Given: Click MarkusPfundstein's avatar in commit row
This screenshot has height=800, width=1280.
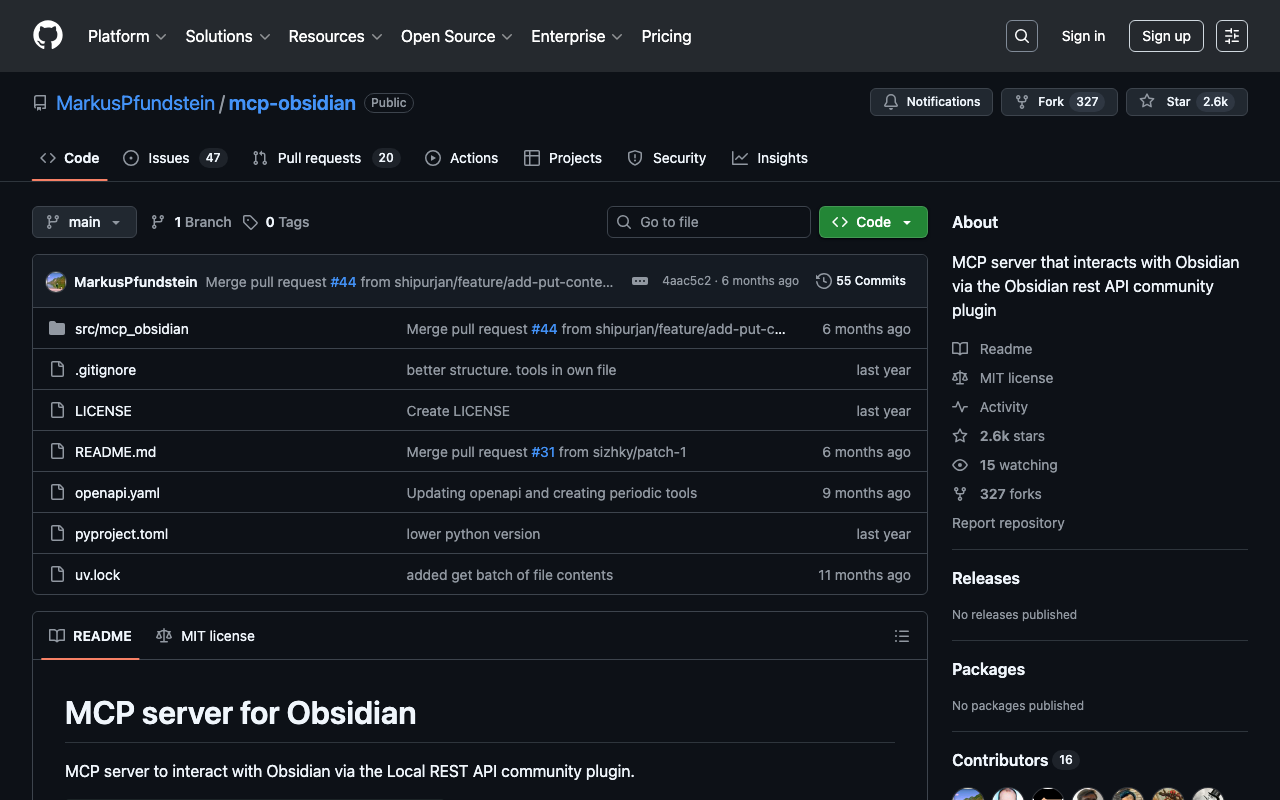Looking at the screenshot, I should tap(56, 282).
